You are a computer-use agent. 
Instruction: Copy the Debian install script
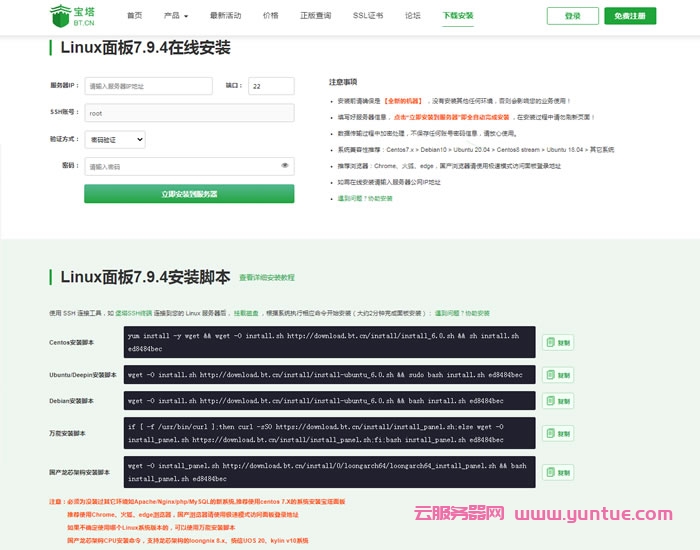[556, 401]
